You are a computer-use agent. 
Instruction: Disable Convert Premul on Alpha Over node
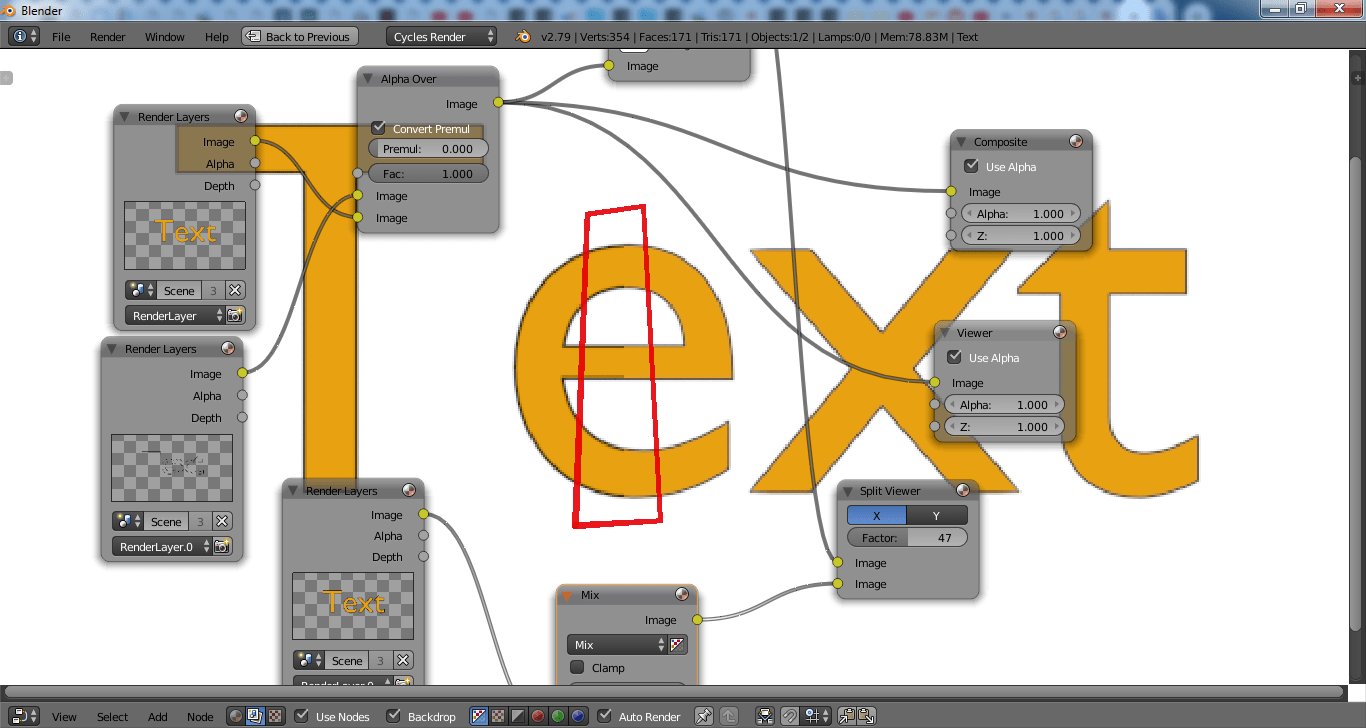coord(378,128)
